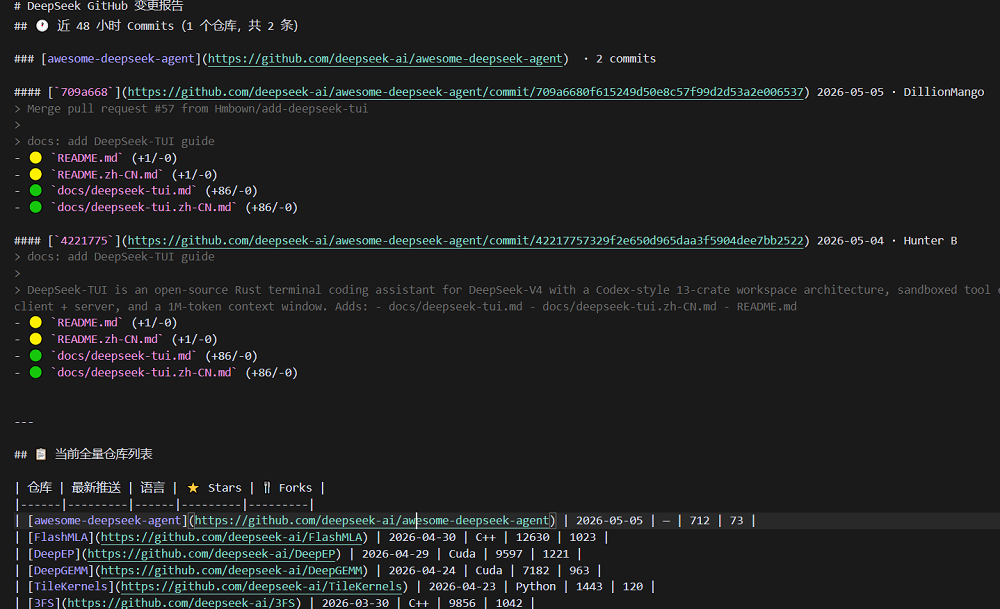Click the '语言' table header

[x=152, y=488]
